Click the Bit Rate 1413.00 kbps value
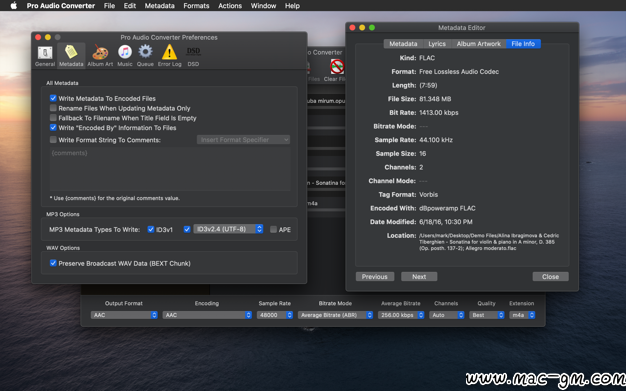Image resolution: width=626 pixels, height=391 pixels. point(439,113)
